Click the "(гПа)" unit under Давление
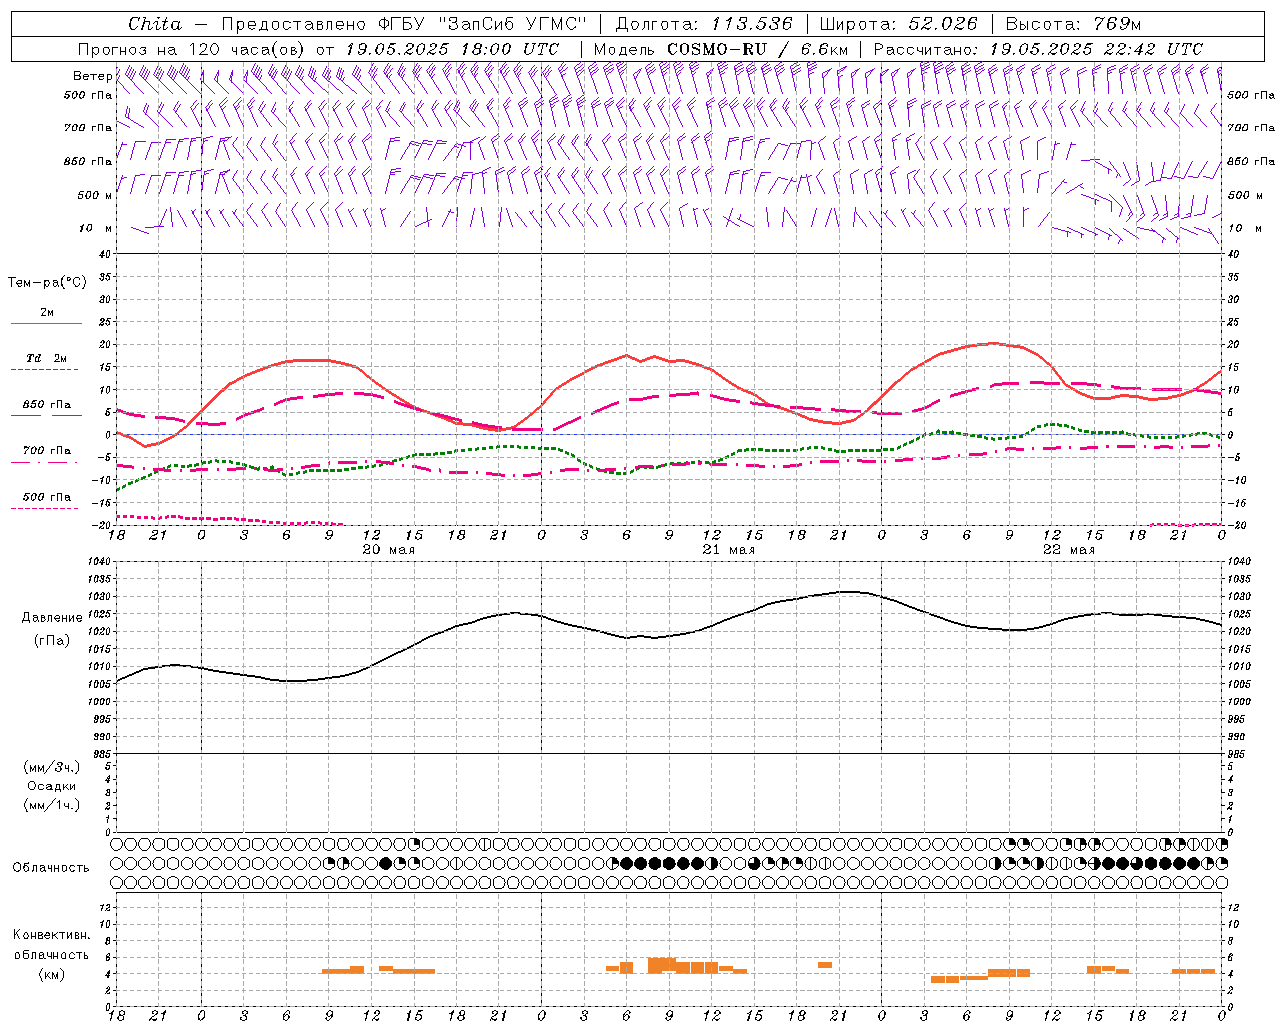This screenshot has width=1280, height=1024. point(52,640)
